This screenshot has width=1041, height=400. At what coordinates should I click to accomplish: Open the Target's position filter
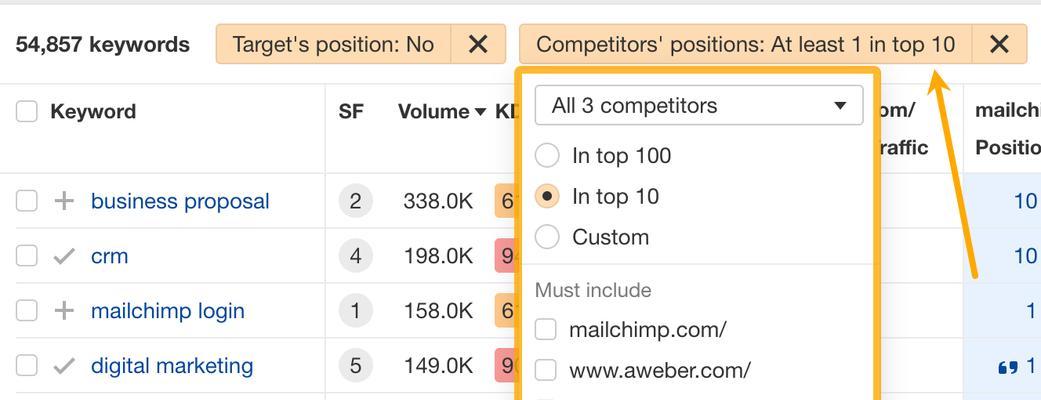tap(333, 45)
